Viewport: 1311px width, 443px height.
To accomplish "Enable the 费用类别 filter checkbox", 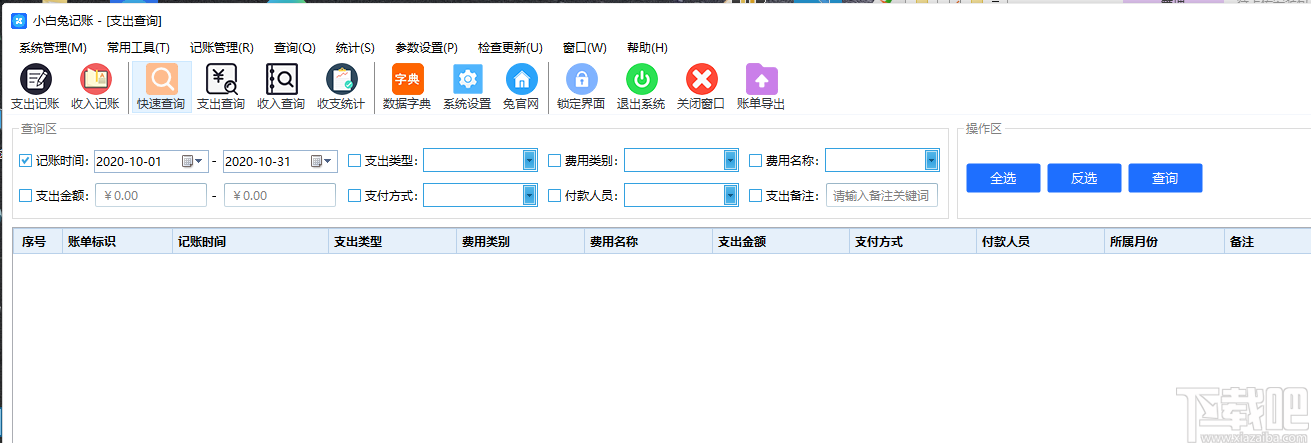I will coord(555,160).
